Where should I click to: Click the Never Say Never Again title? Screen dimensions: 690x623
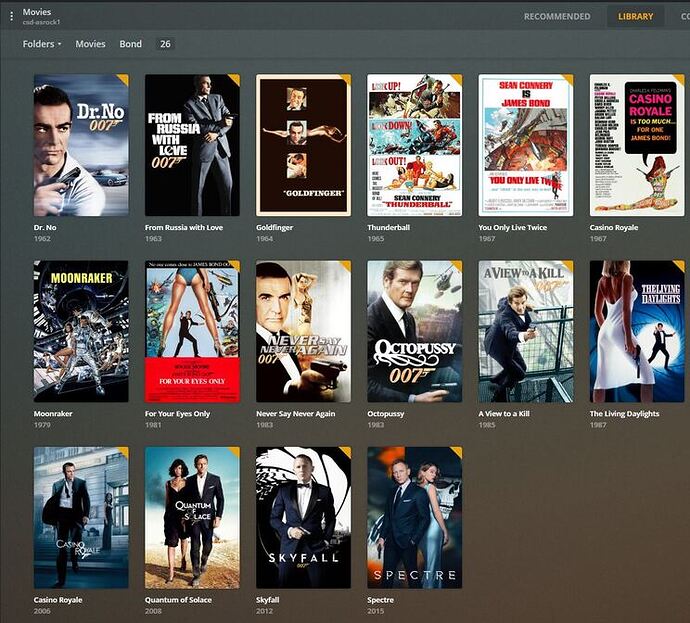coord(296,414)
